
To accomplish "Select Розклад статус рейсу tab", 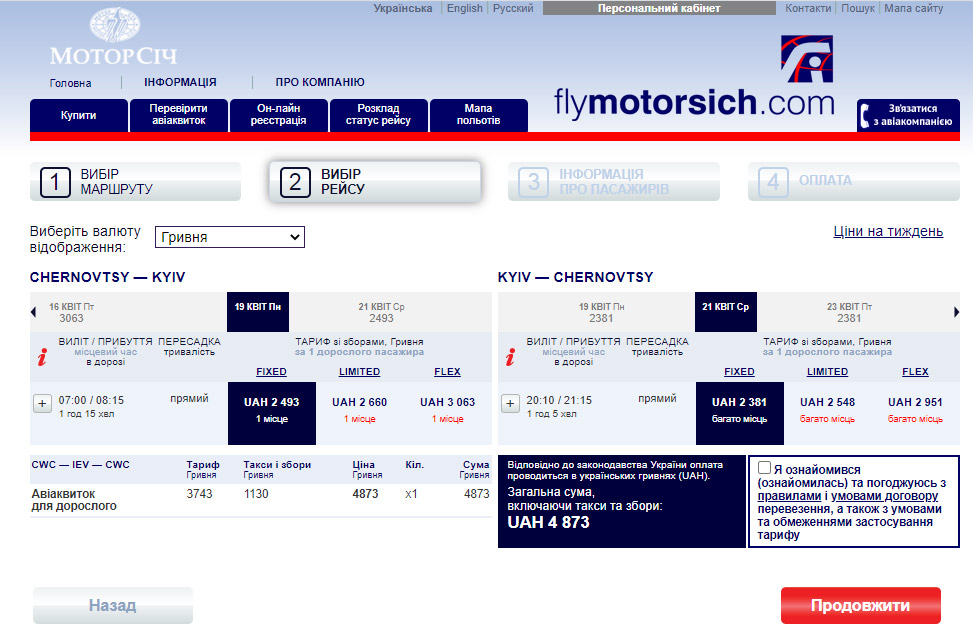I will point(379,115).
